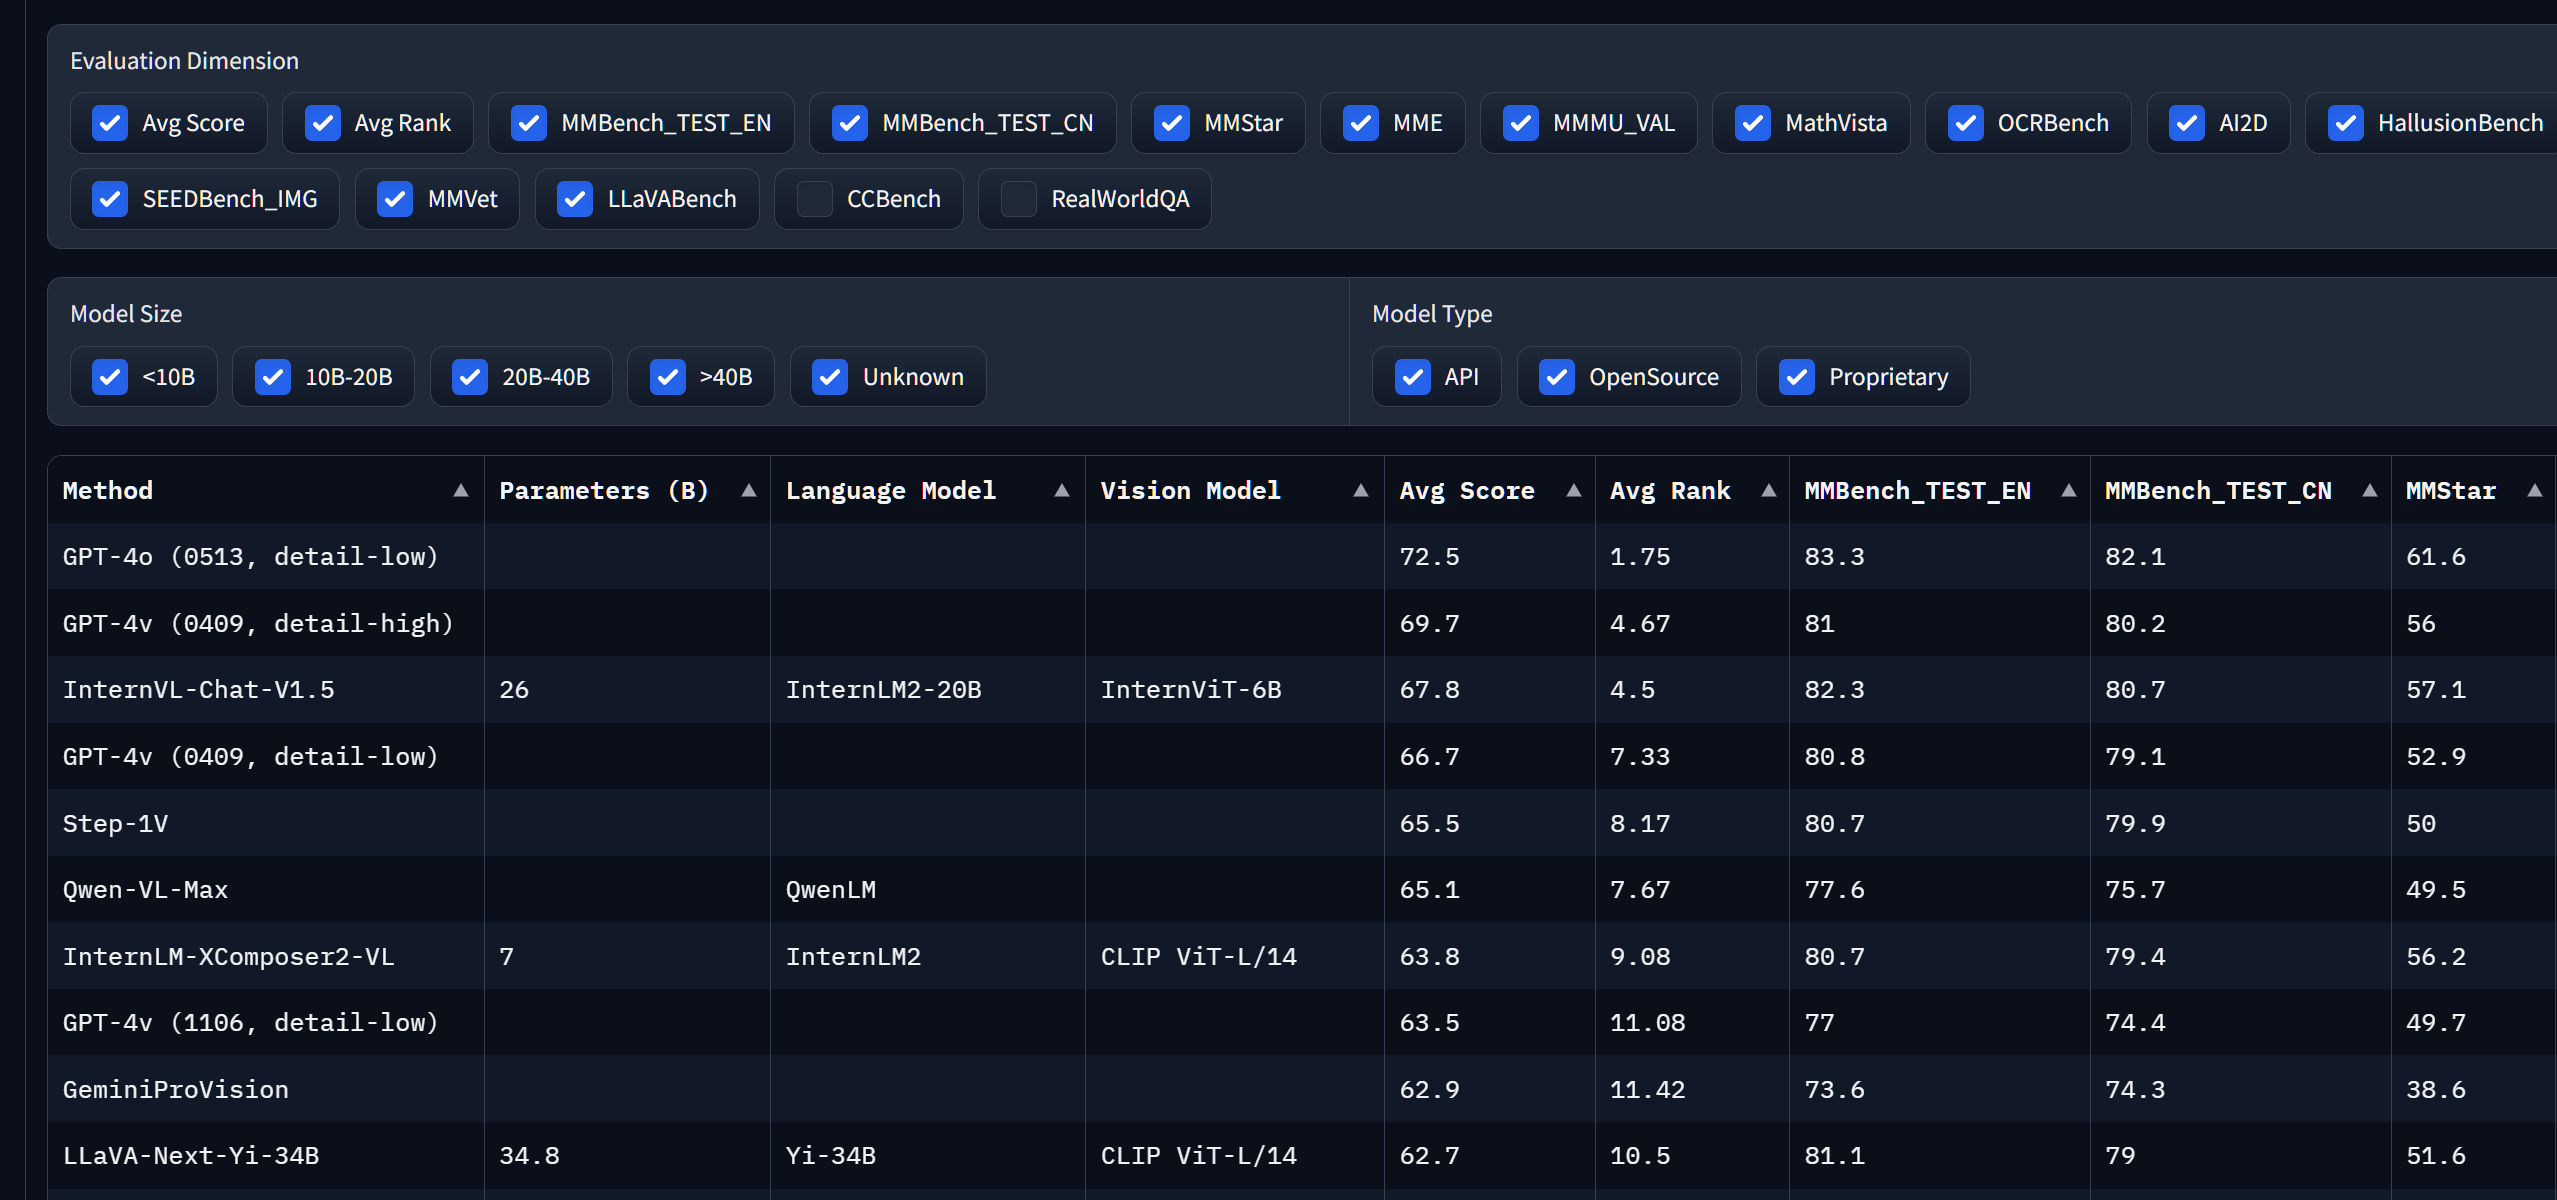Viewport: 2557px width, 1200px height.
Task: Click MMStar value 61.6
Action: click(2435, 557)
